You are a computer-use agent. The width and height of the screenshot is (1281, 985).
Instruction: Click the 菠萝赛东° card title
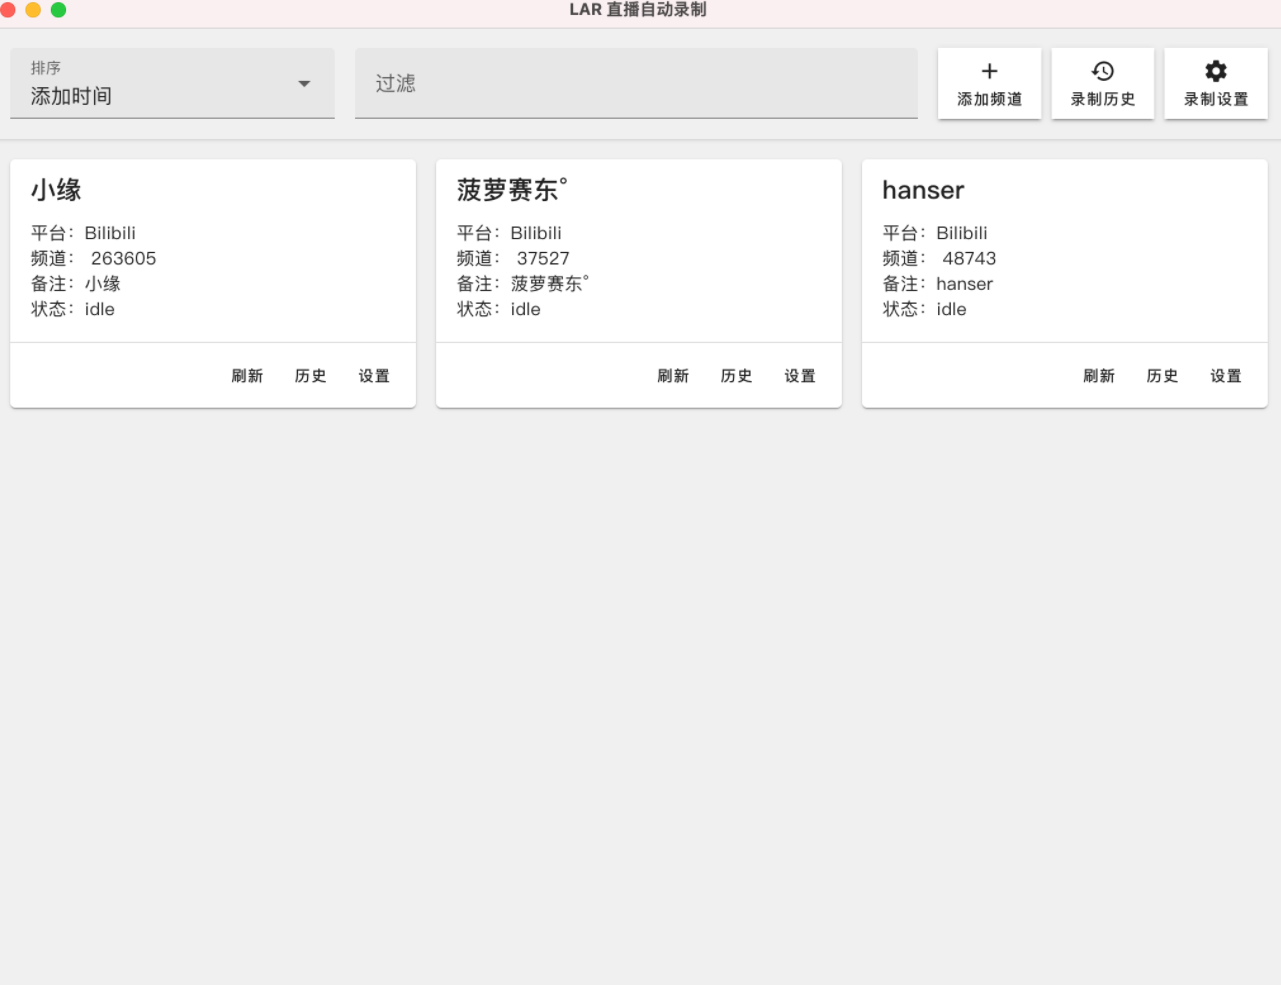pyautogui.click(x=511, y=190)
